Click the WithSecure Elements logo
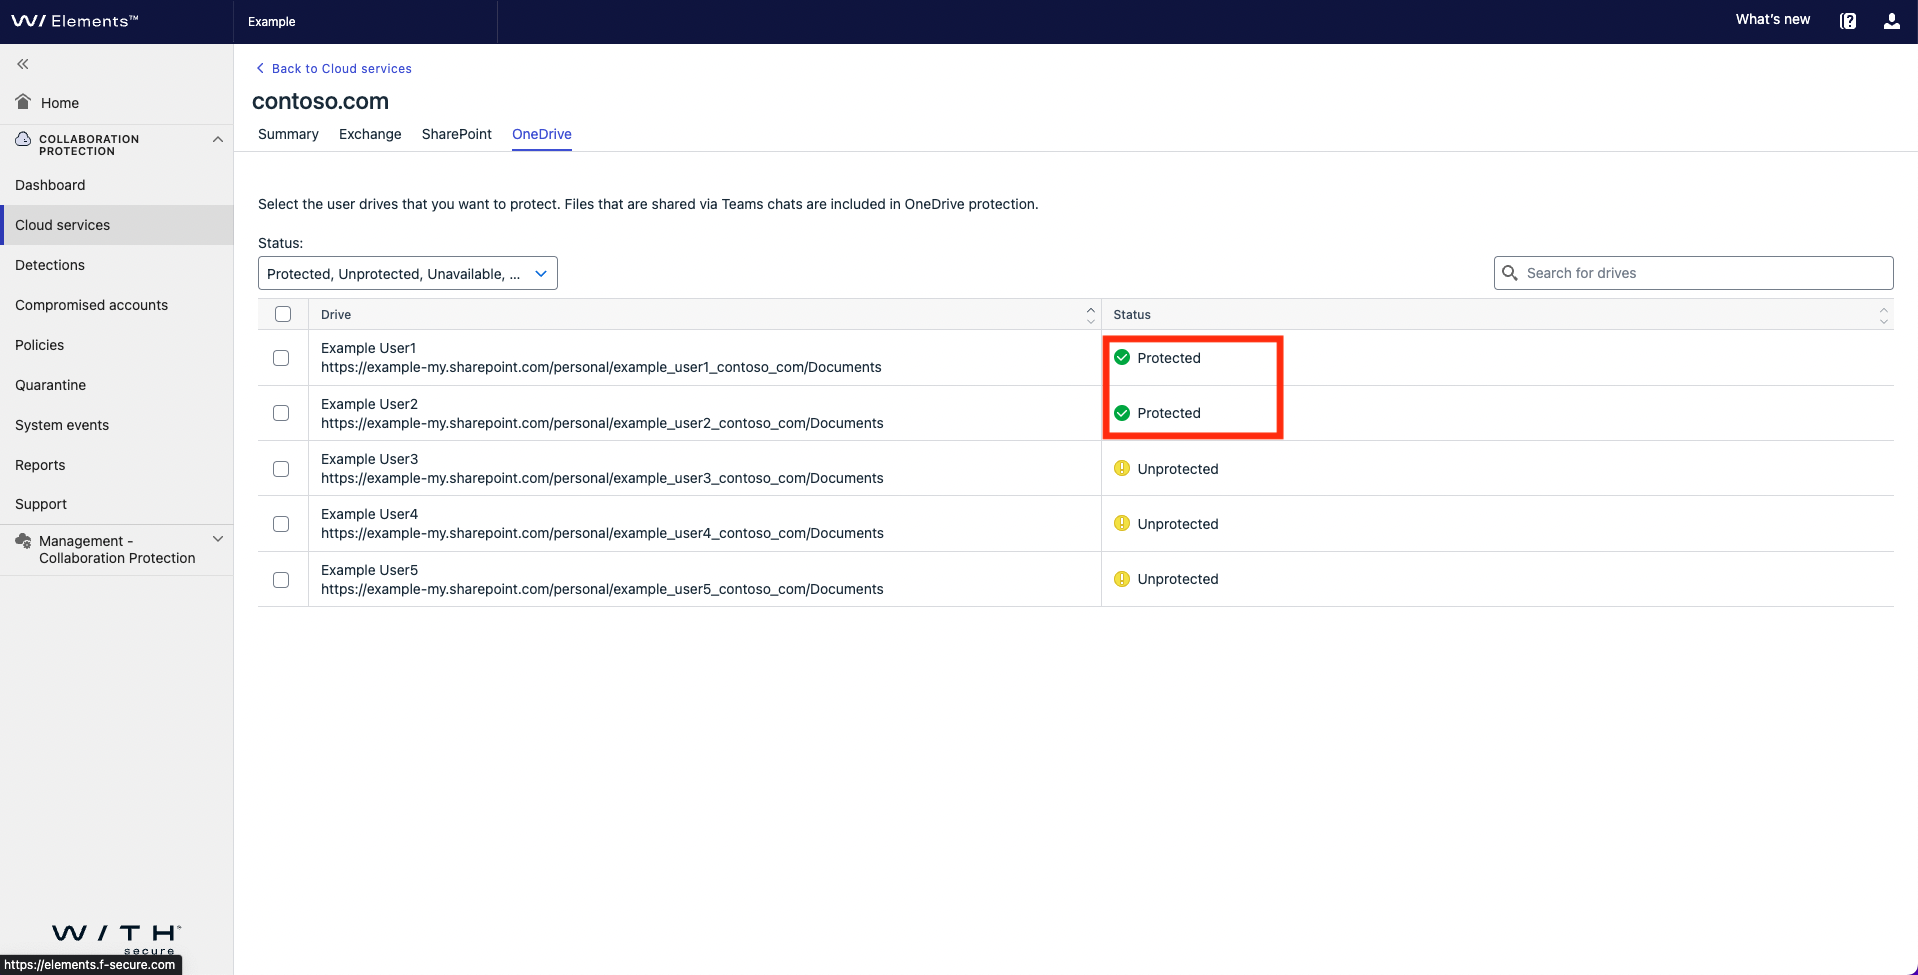This screenshot has height=975, width=1918. pos(75,20)
